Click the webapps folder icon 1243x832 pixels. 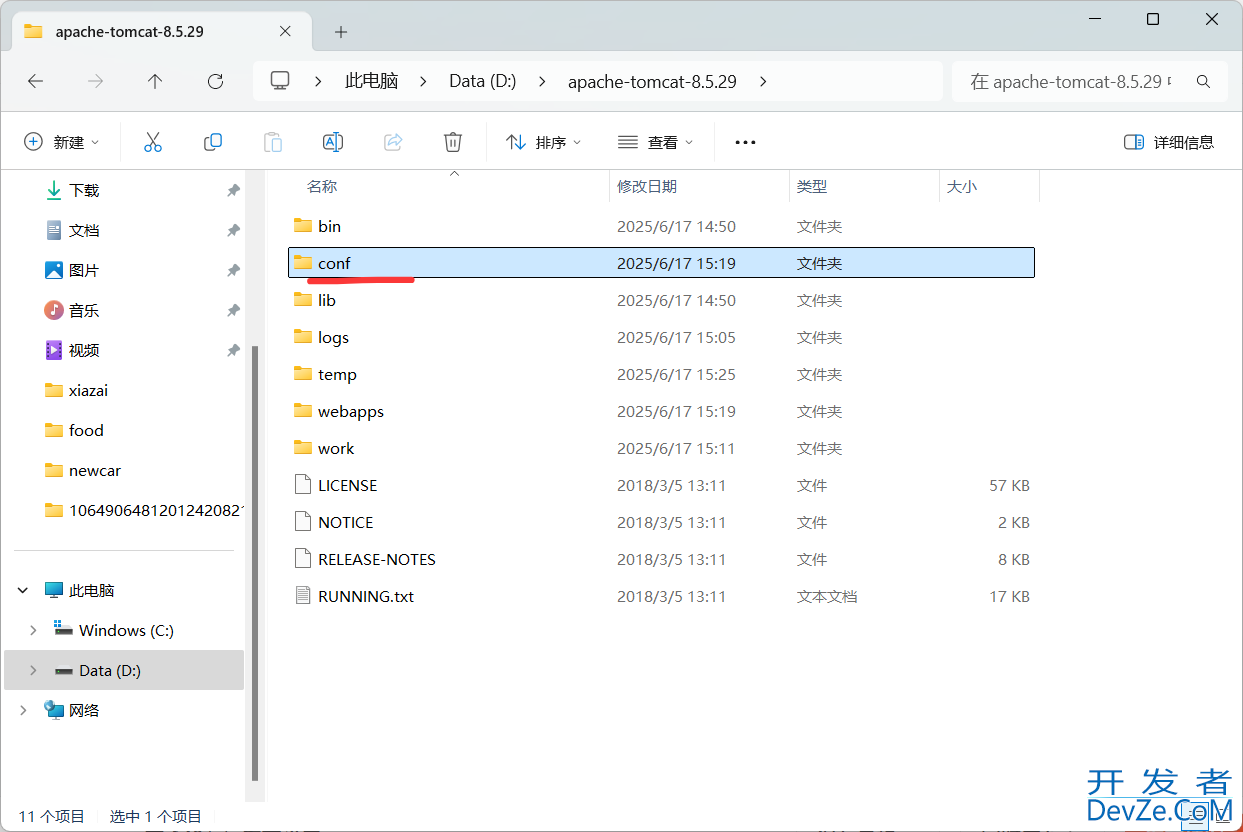(303, 411)
